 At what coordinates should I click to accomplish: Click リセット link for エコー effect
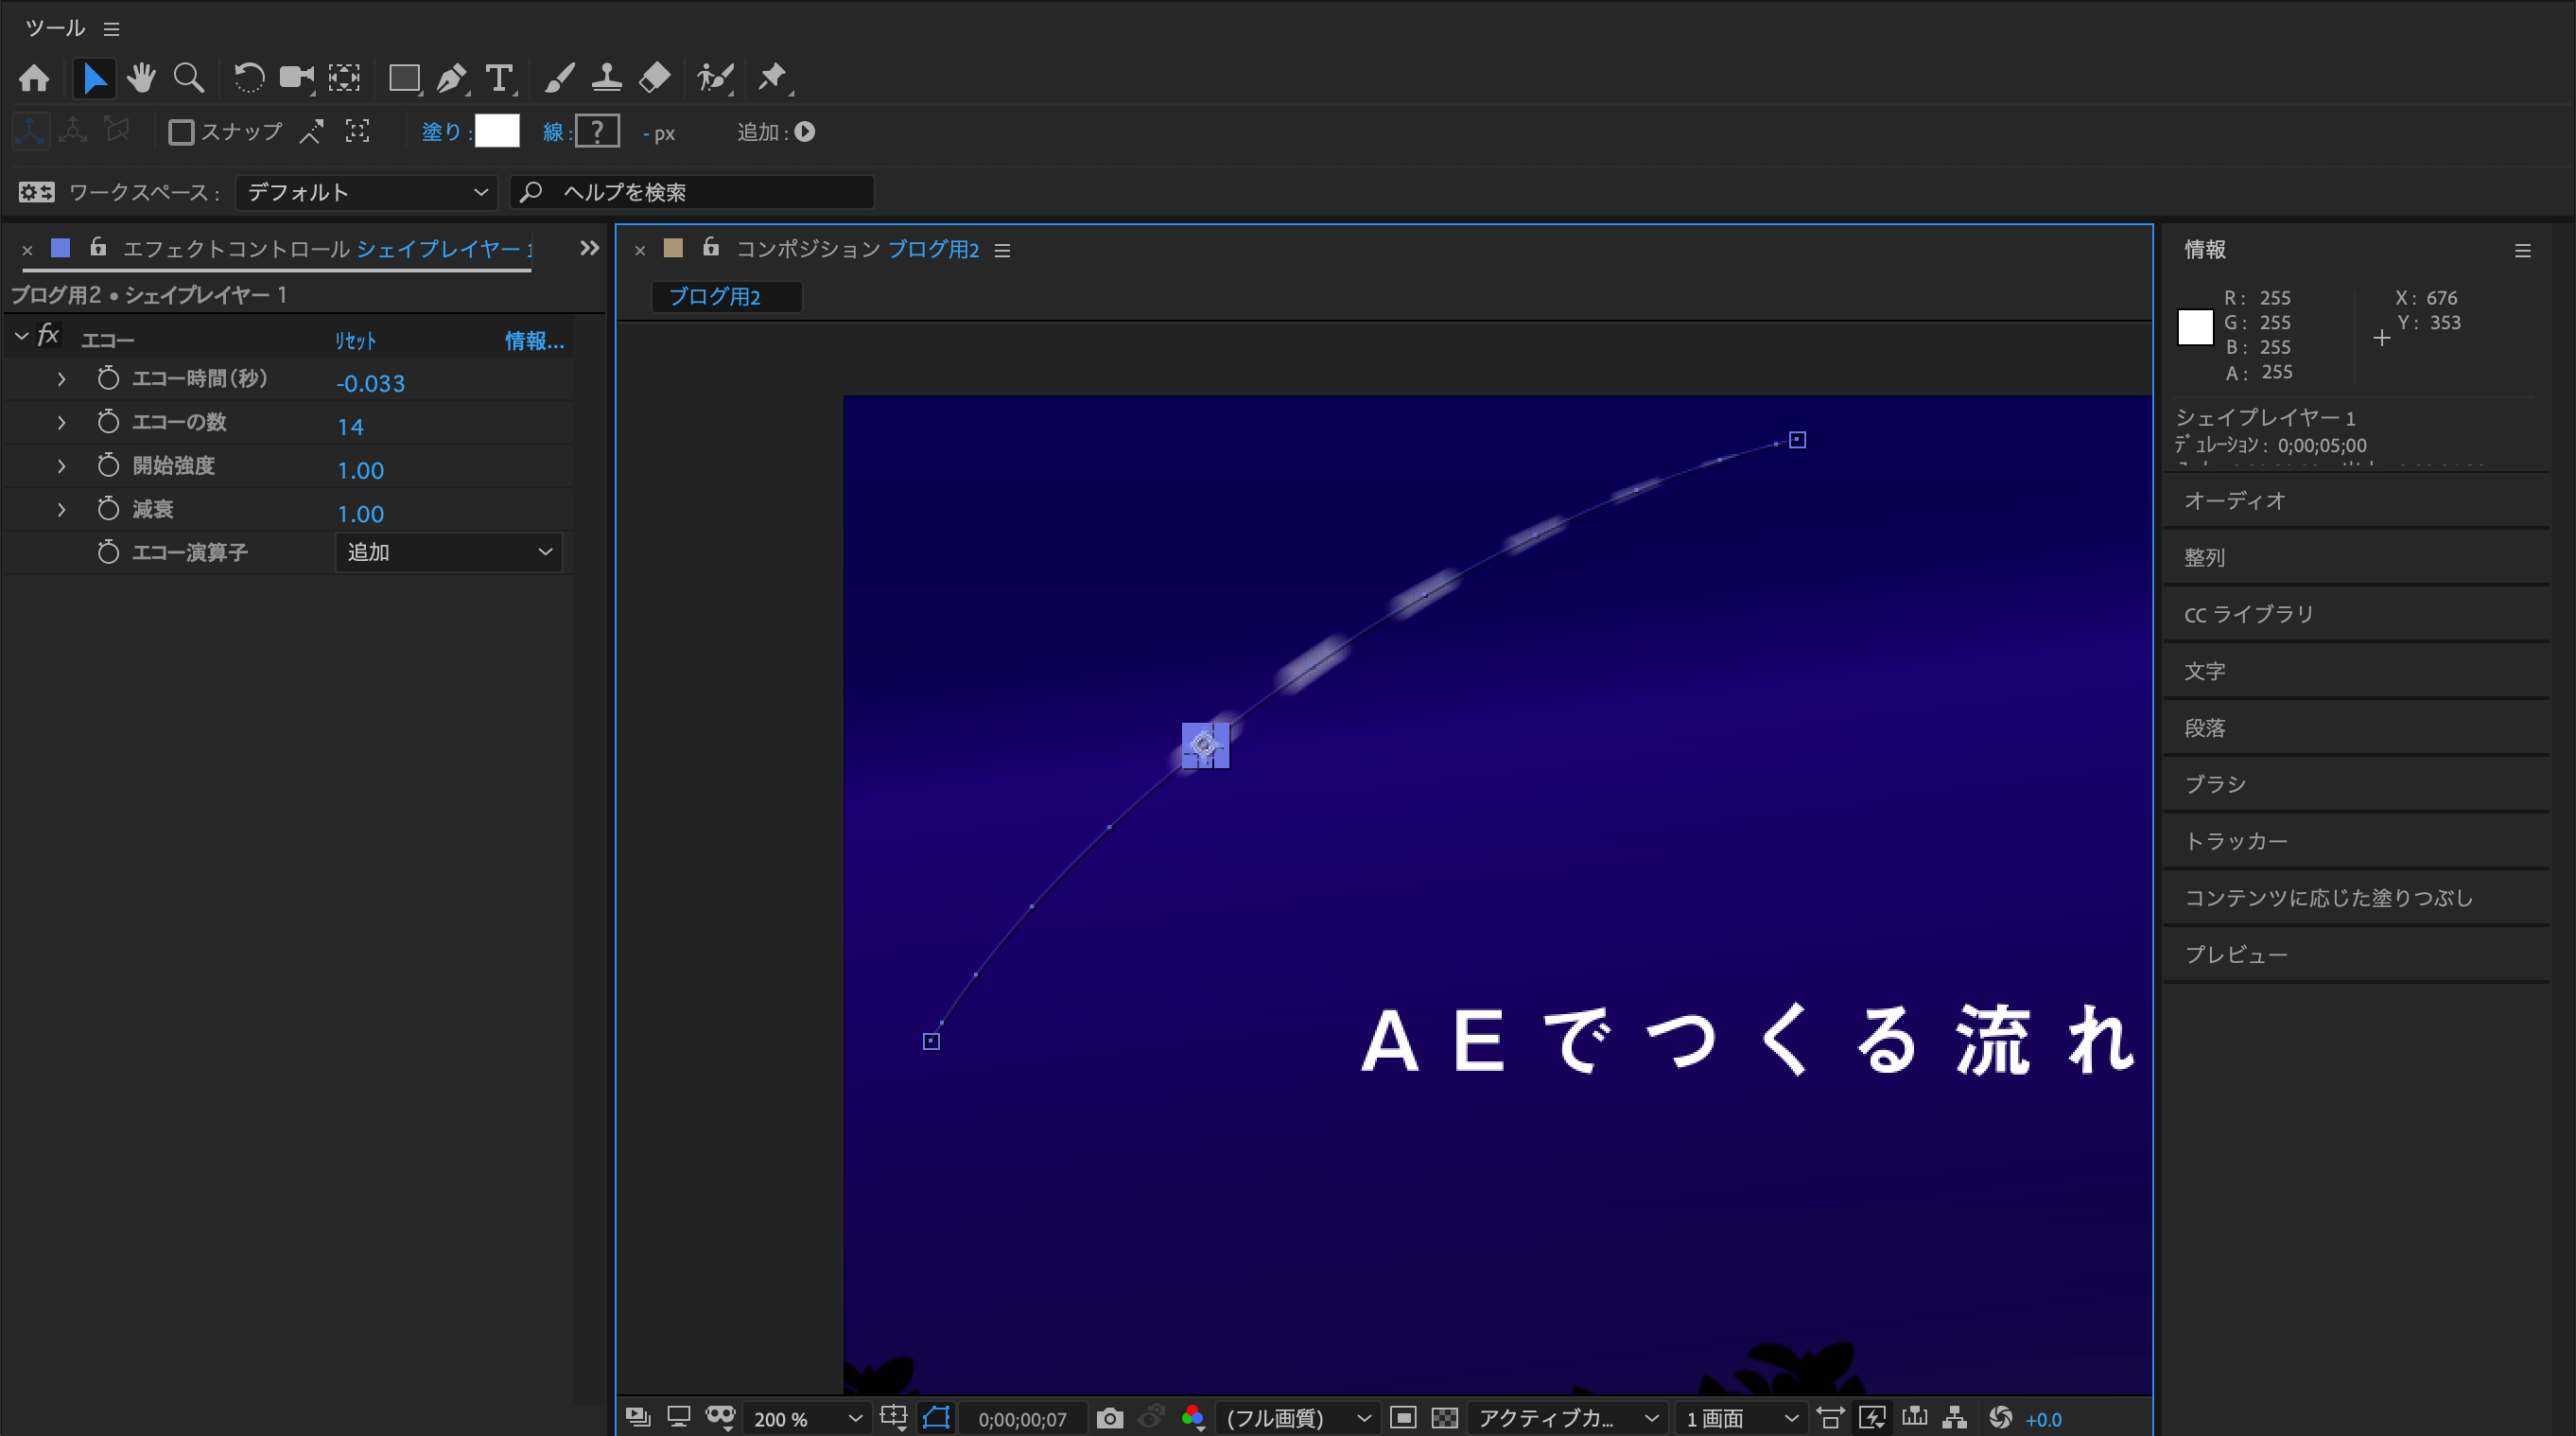355,341
